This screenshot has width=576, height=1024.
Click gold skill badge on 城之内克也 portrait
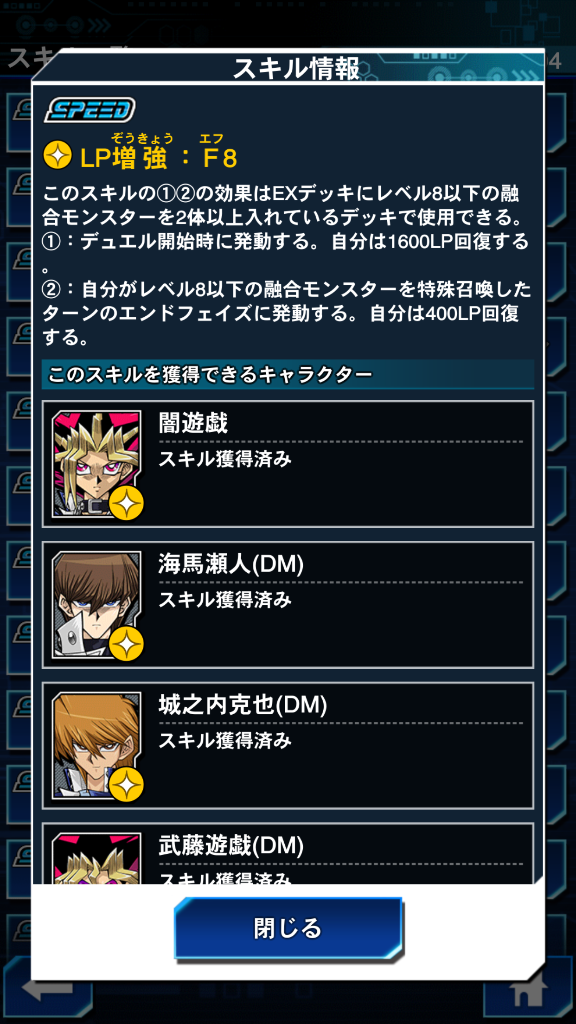coord(126,784)
